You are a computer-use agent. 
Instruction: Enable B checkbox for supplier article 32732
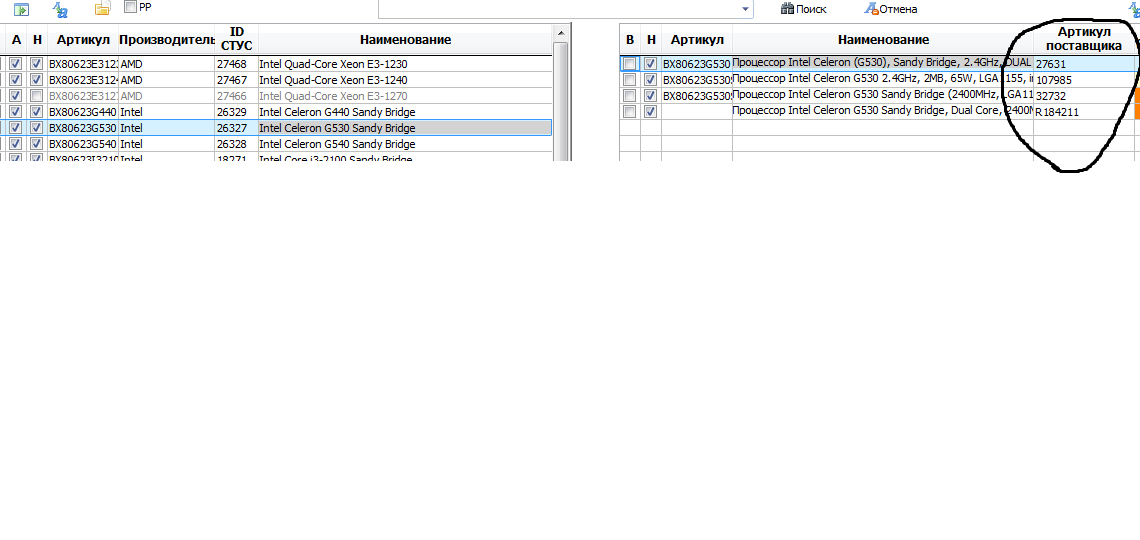click(630, 96)
